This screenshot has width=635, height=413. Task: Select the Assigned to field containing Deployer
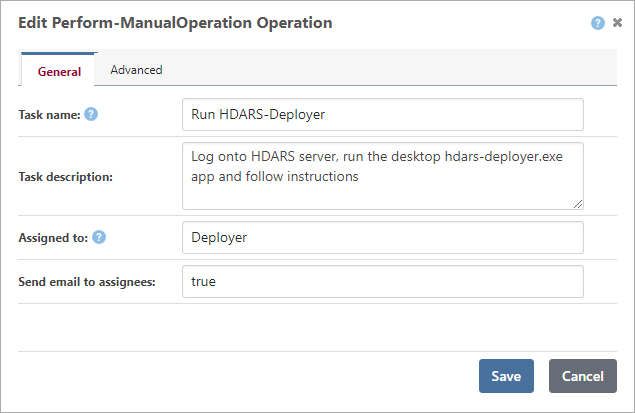[382, 238]
